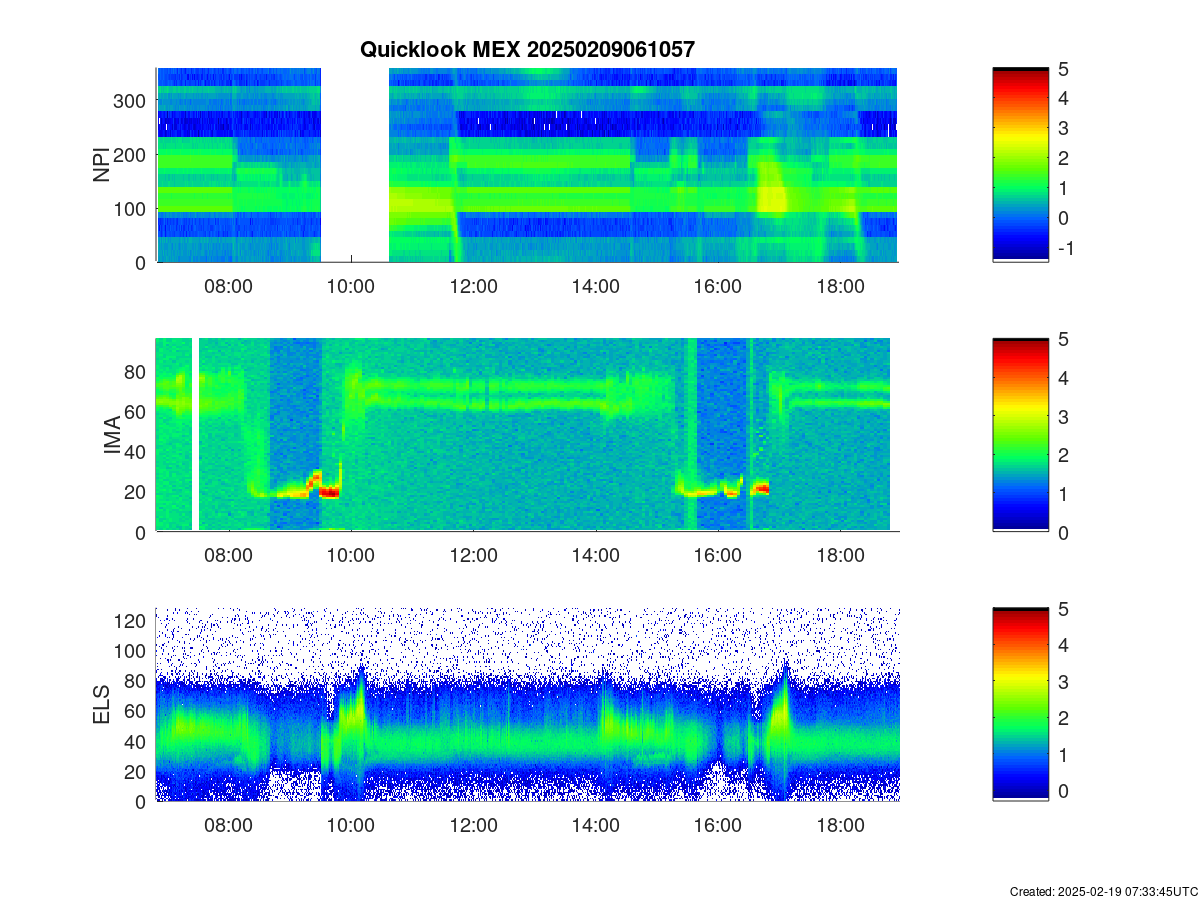Click the "3" label on IMA colorbar
The height and width of the screenshot is (900, 1200).
(x=1062, y=416)
